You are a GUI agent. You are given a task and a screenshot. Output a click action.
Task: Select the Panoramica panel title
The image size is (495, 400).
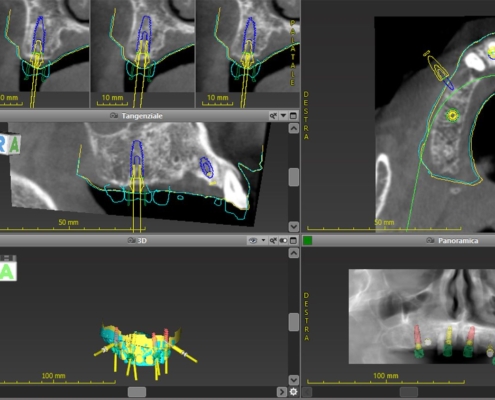pos(458,240)
